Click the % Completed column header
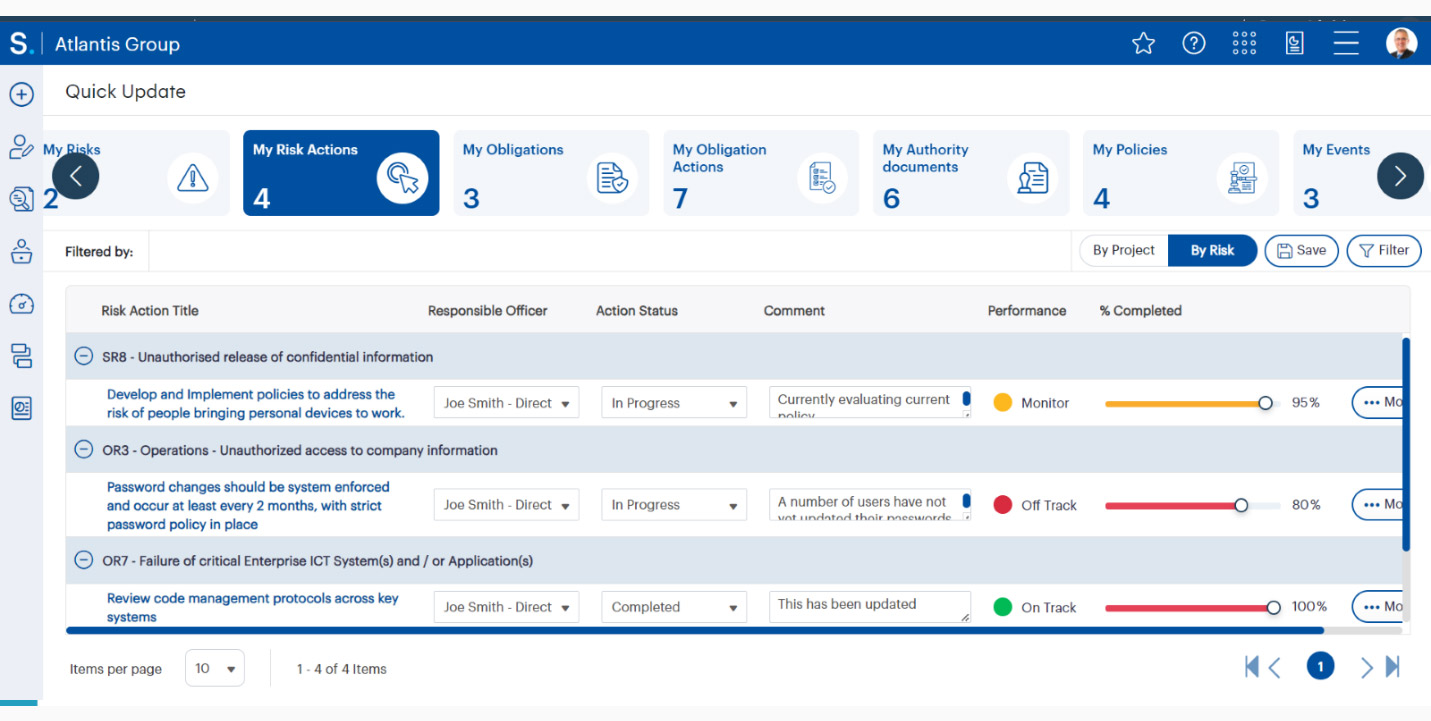Image resolution: width=1431 pixels, height=721 pixels. click(x=1140, y=311)
